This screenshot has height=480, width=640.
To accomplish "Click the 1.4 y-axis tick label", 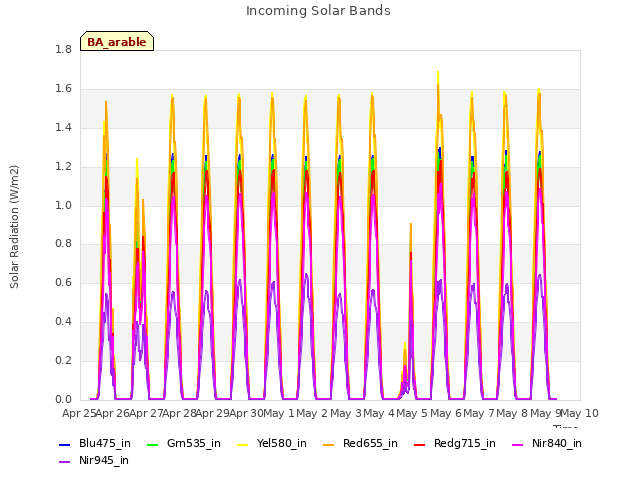I will coord(63,127).
